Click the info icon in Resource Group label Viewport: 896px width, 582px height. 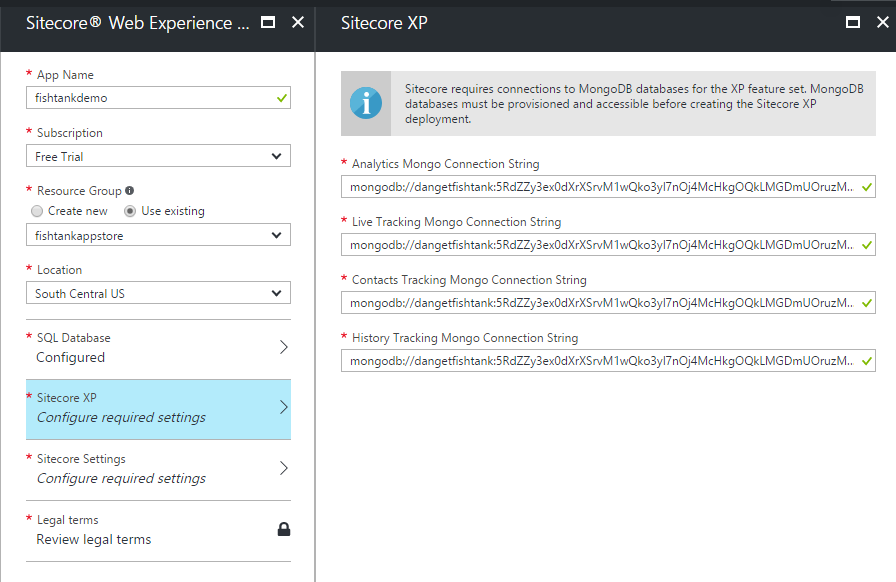(130, 190)
